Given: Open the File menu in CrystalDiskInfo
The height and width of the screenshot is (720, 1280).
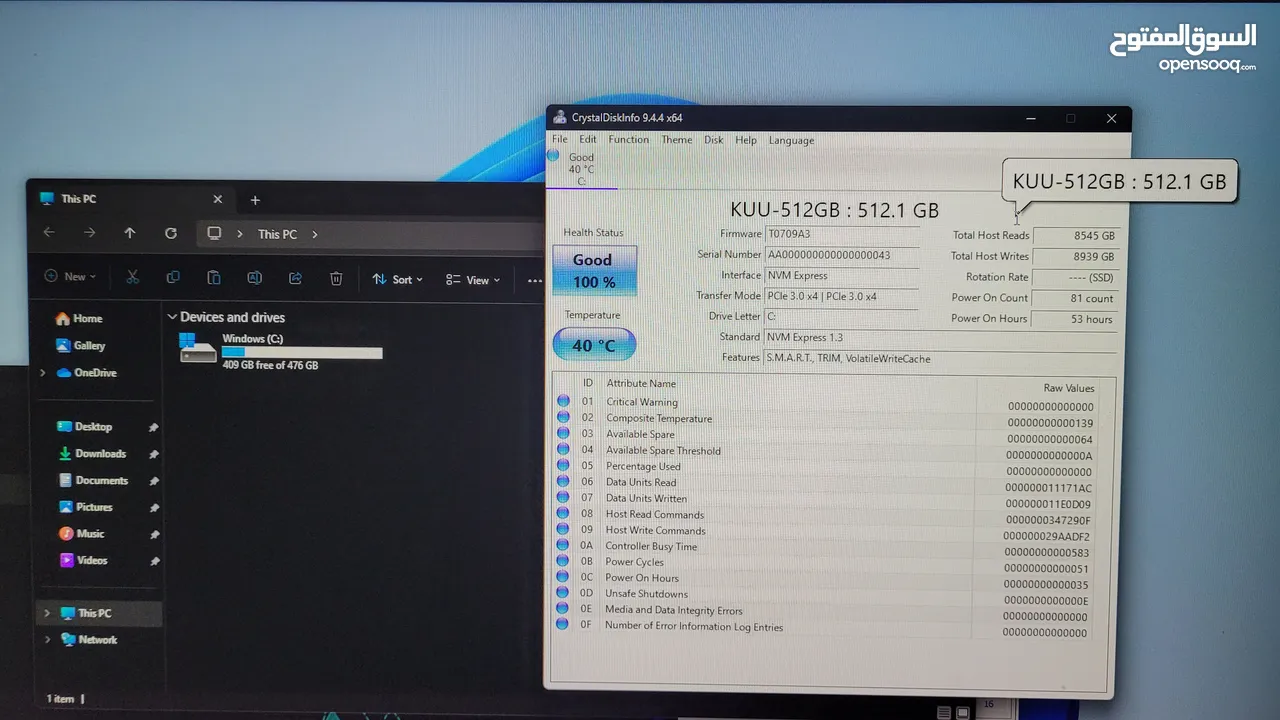Looking at the screenshot, I should click(x=559, y=139).
